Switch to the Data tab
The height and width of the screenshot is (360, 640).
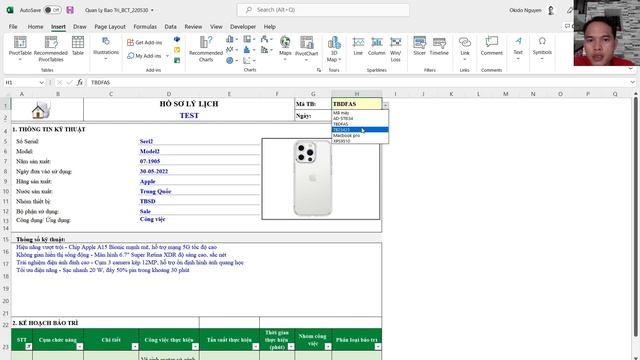(x=171, y=27)
